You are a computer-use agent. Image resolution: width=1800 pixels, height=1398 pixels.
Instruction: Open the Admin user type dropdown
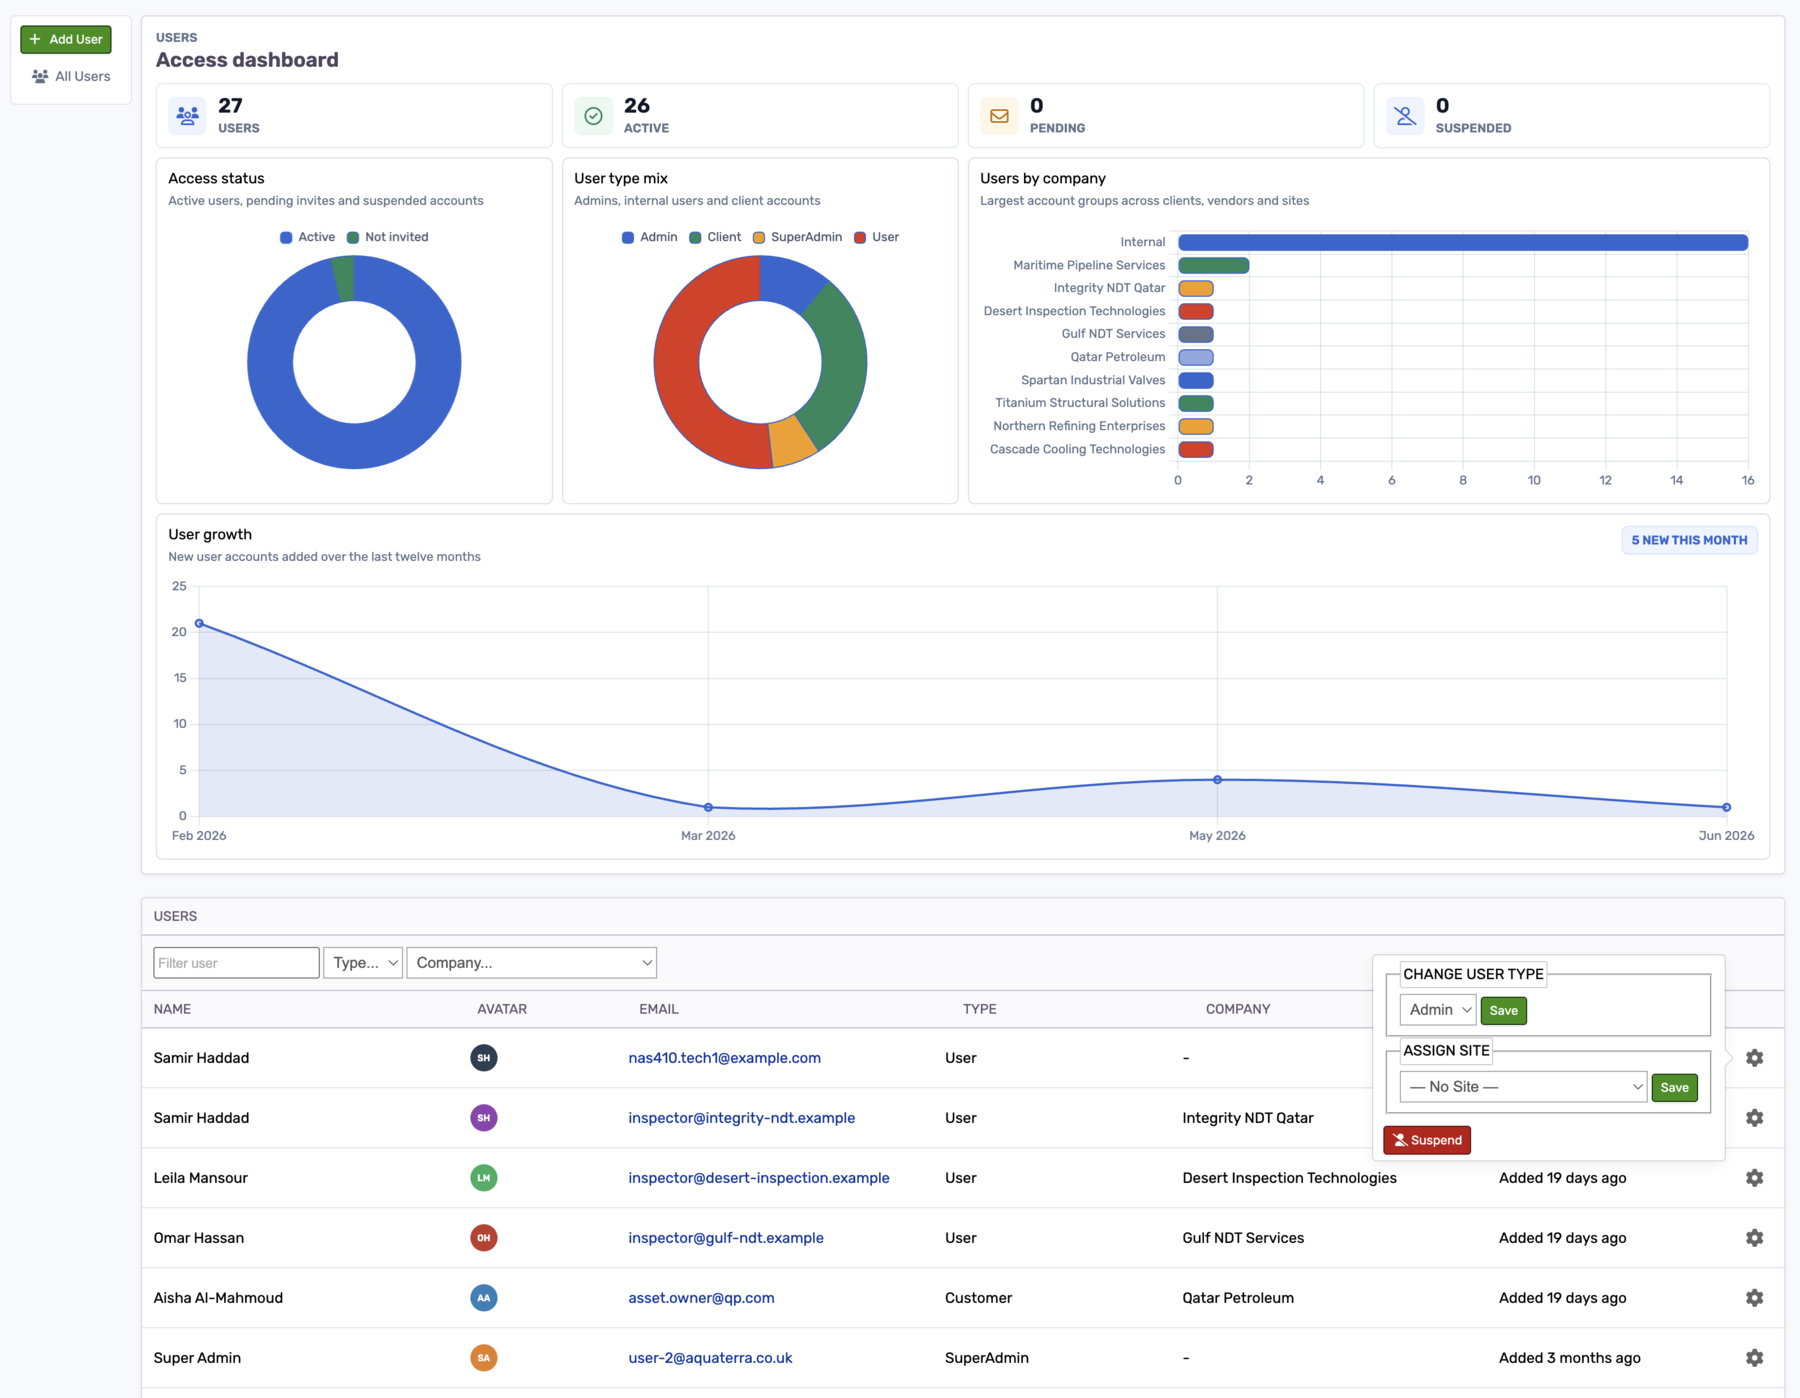1437,1010
